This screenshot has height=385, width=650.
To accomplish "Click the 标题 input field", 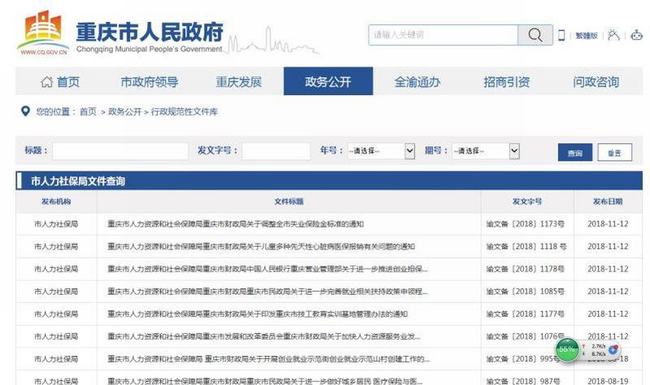I will [120, 151].
